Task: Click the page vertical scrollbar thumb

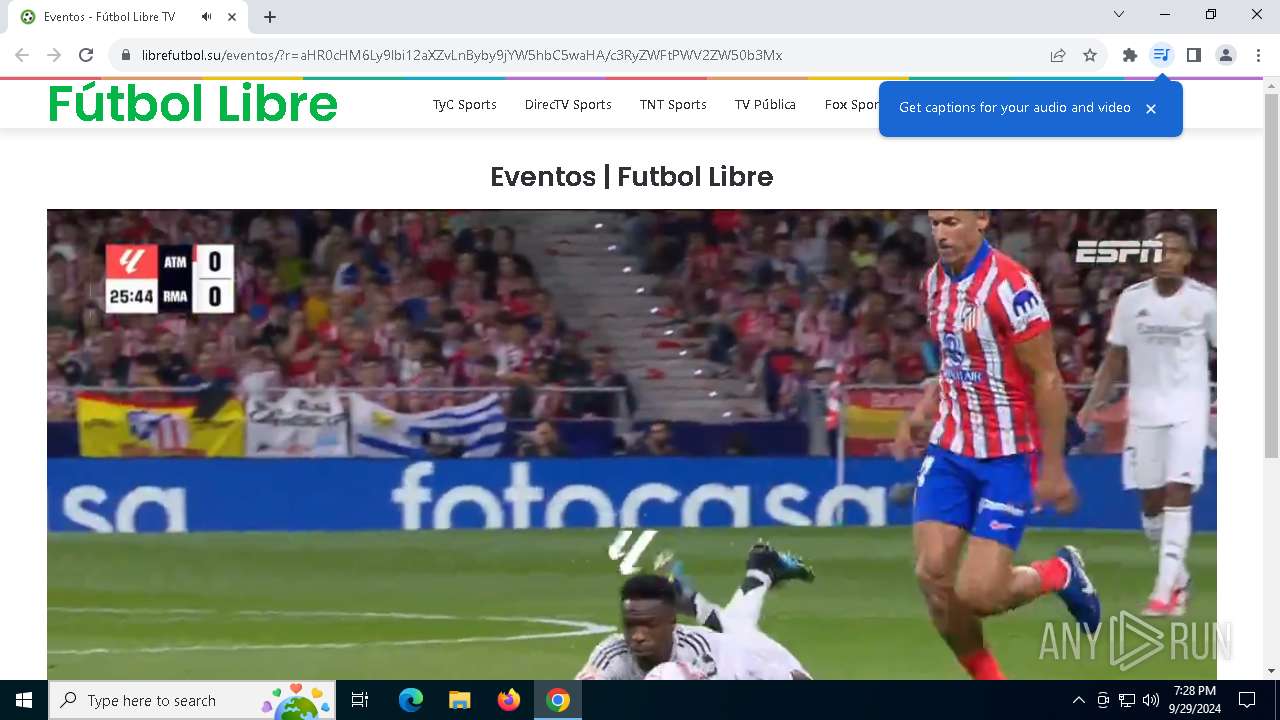Action: coord(1271,275)
